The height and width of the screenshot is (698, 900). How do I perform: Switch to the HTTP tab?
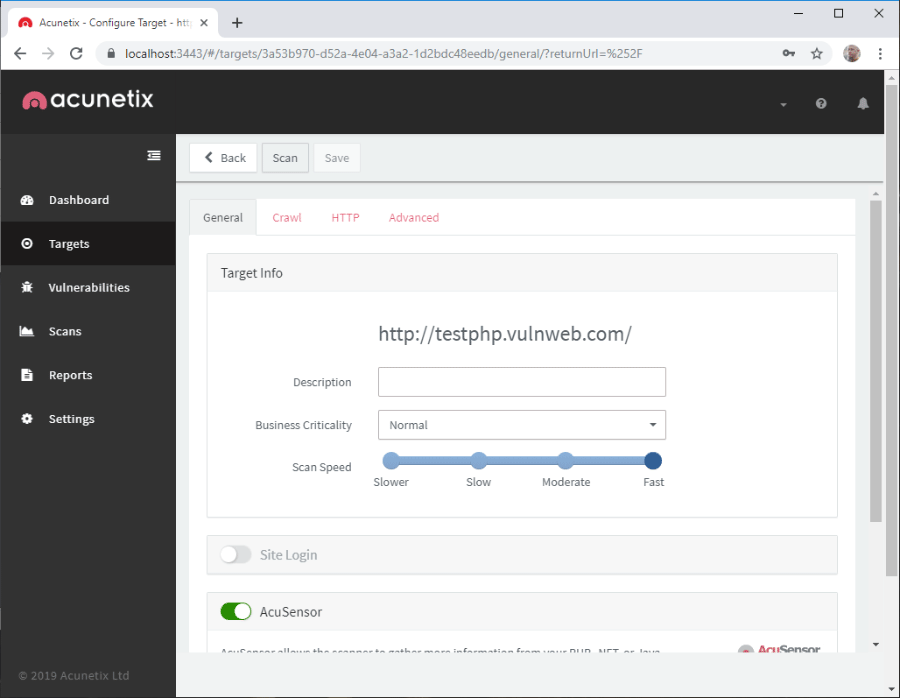coord(345,218)
